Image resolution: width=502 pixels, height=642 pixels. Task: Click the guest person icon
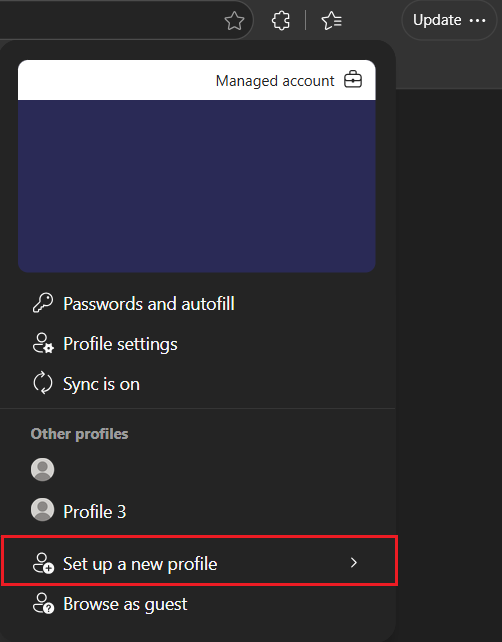pos(43,603)
